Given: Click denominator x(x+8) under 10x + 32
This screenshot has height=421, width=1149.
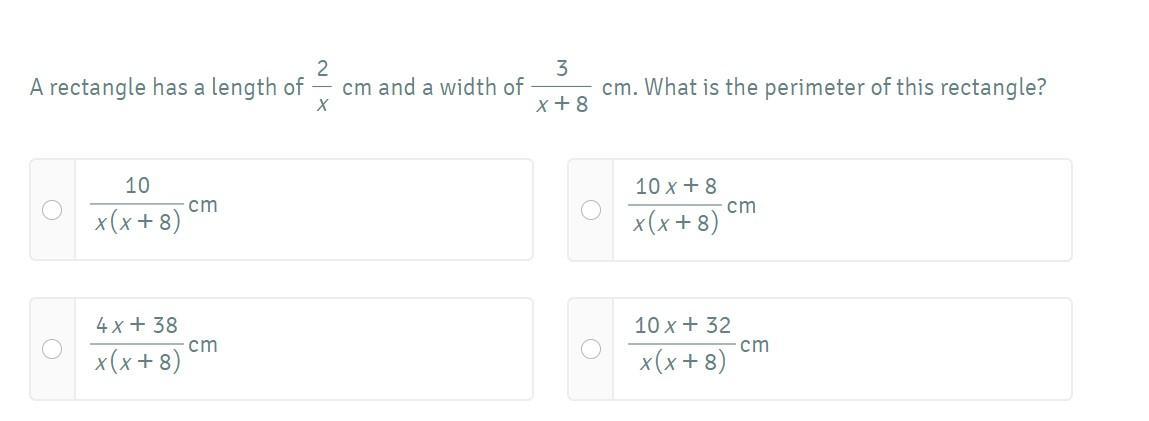Looking at the screenshot, I should pos(682,362).
